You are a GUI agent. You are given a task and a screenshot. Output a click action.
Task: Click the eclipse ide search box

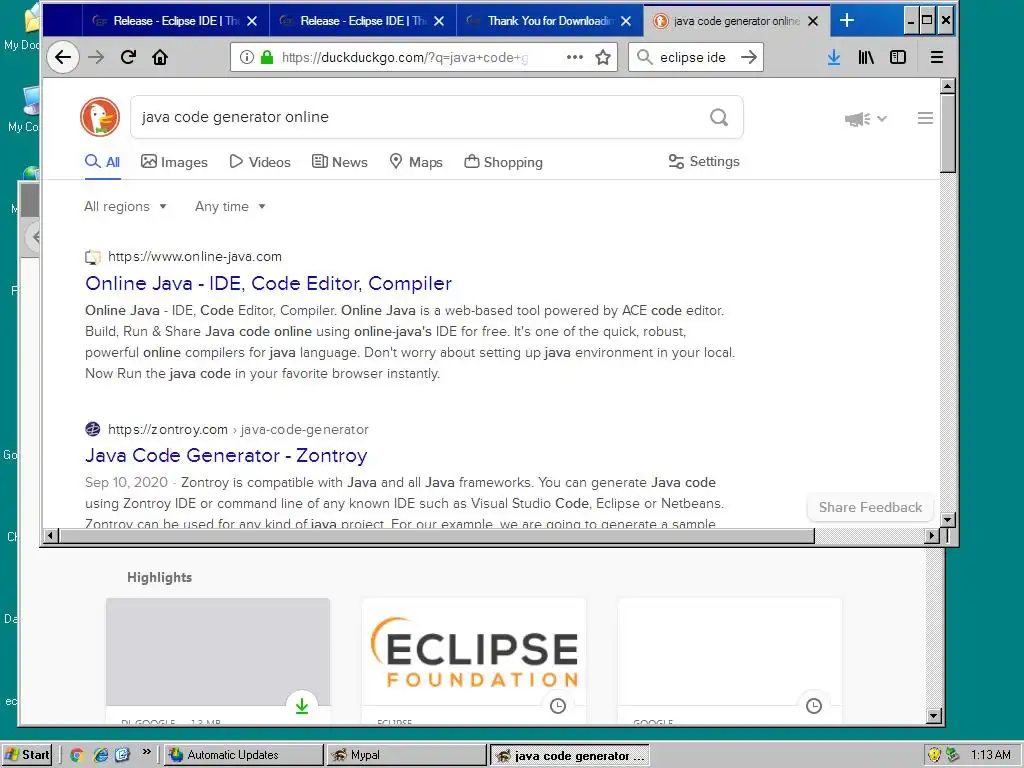click(696, 57)
